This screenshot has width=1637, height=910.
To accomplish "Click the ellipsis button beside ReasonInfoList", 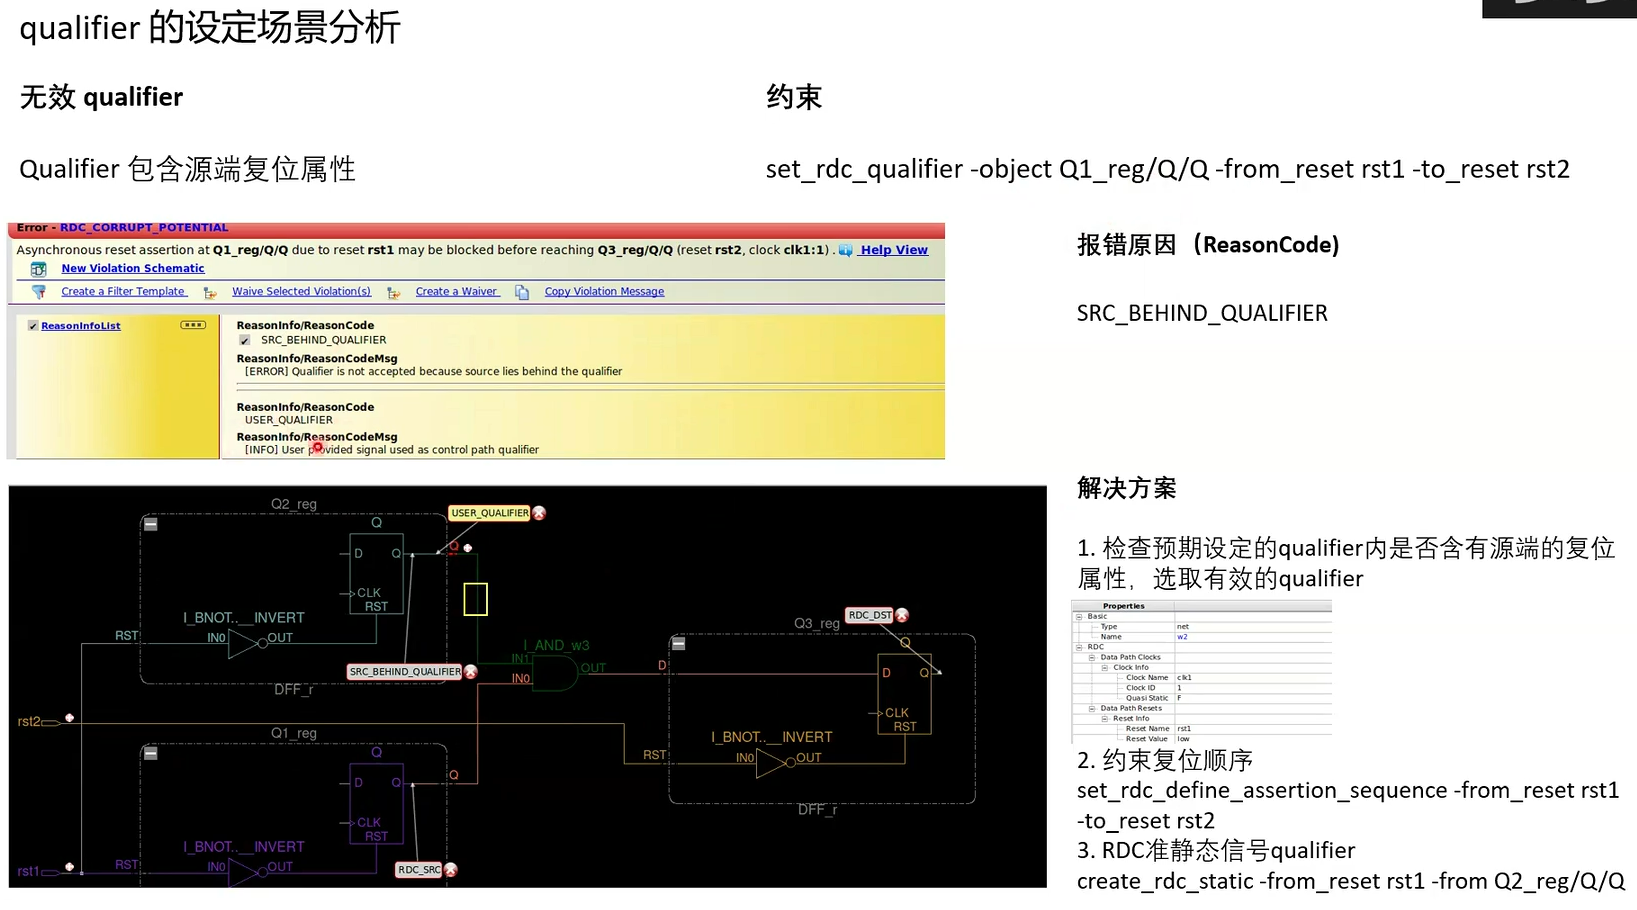I will tap(193, 325).
